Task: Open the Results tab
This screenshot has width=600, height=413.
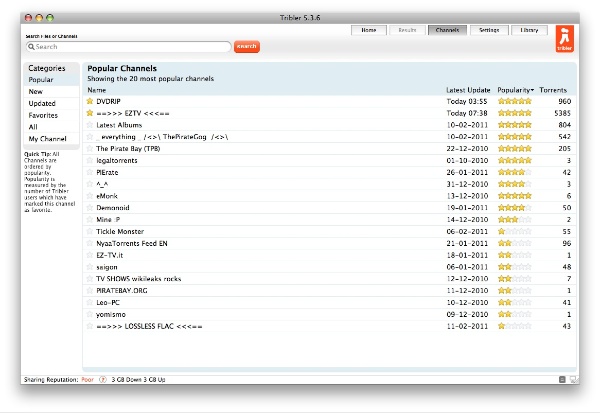Action: click(x=407, y=30)
